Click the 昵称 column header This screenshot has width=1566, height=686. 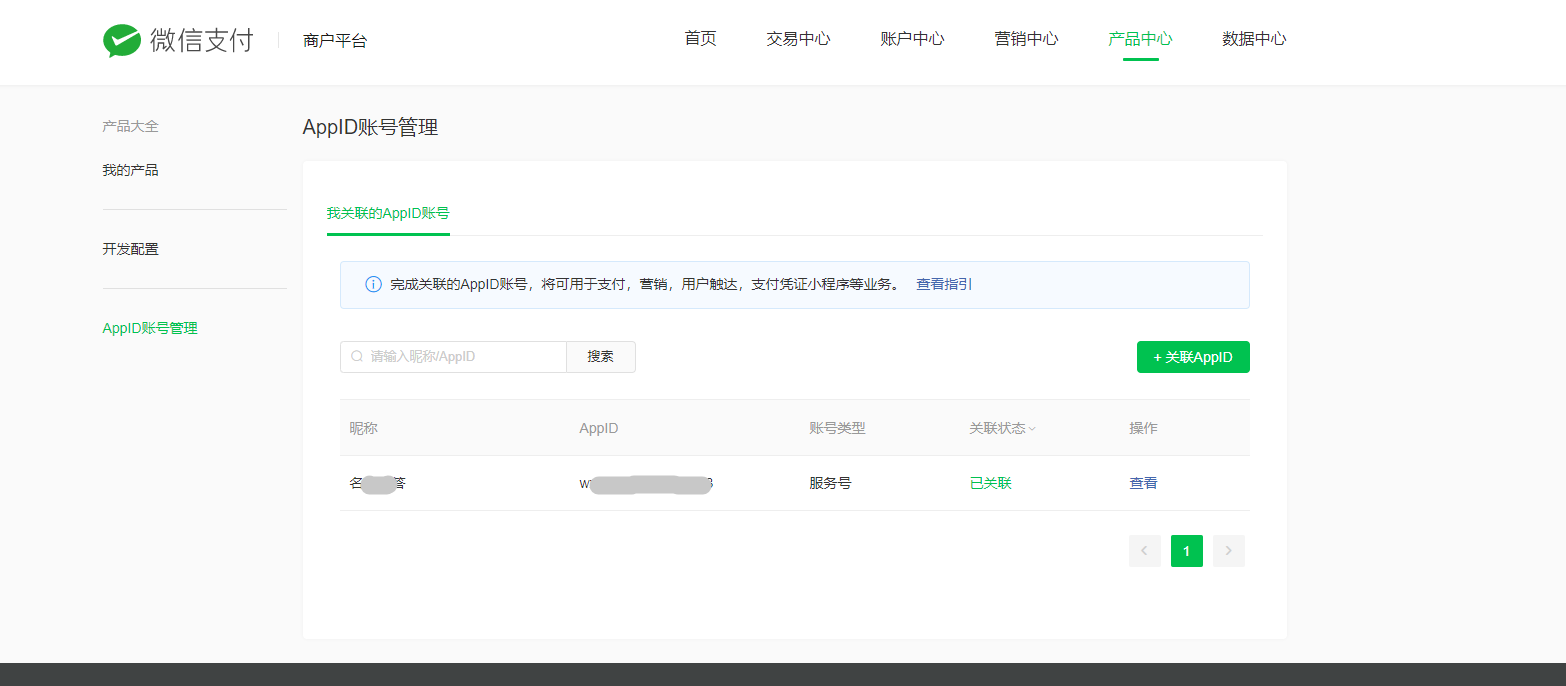tap(363, 428)
